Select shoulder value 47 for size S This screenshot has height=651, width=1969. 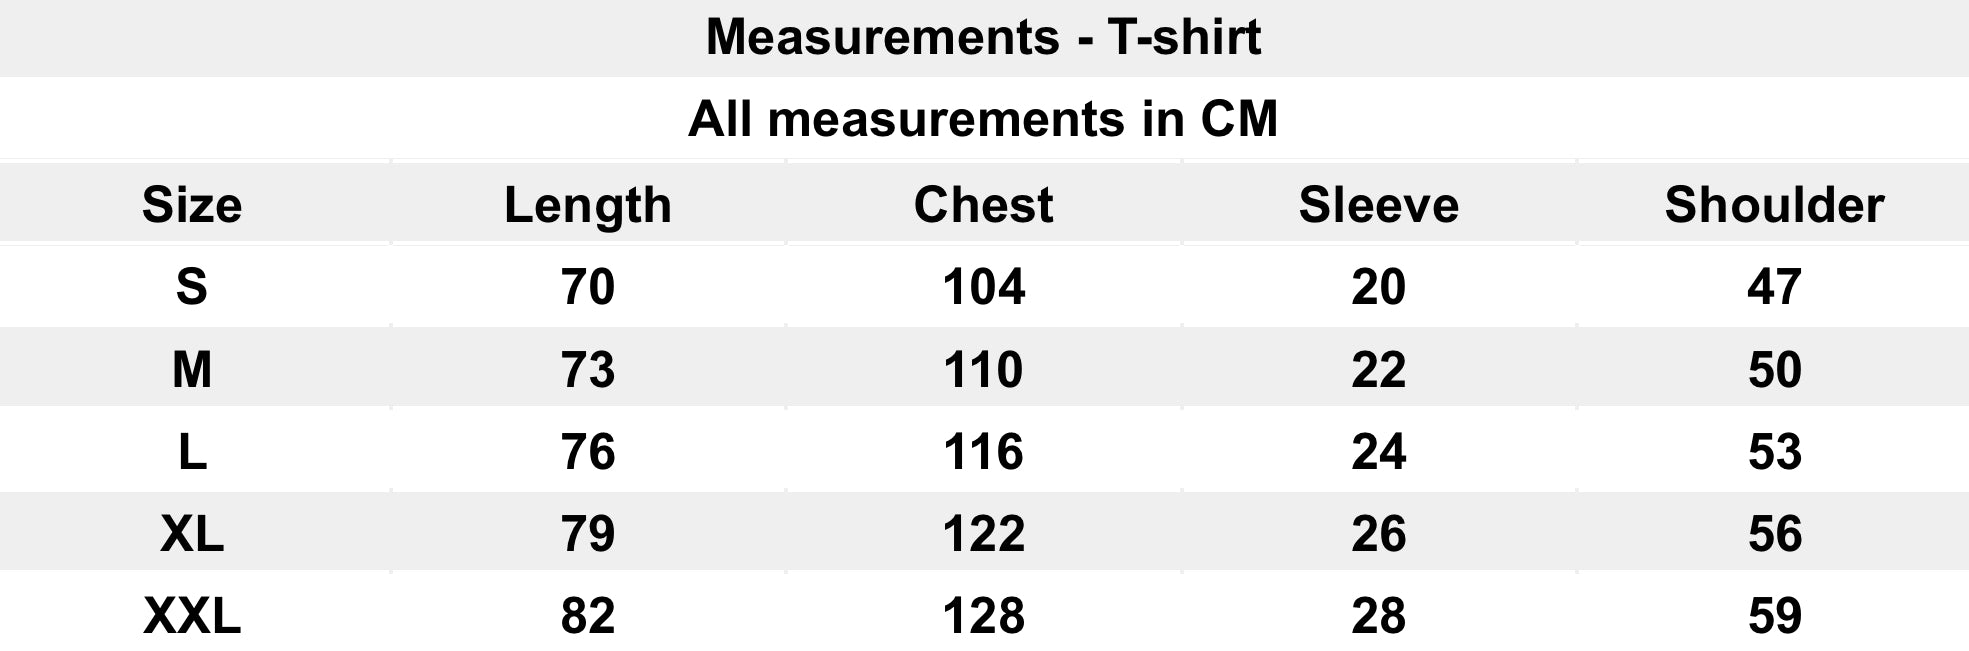[x=1774, y=287]
